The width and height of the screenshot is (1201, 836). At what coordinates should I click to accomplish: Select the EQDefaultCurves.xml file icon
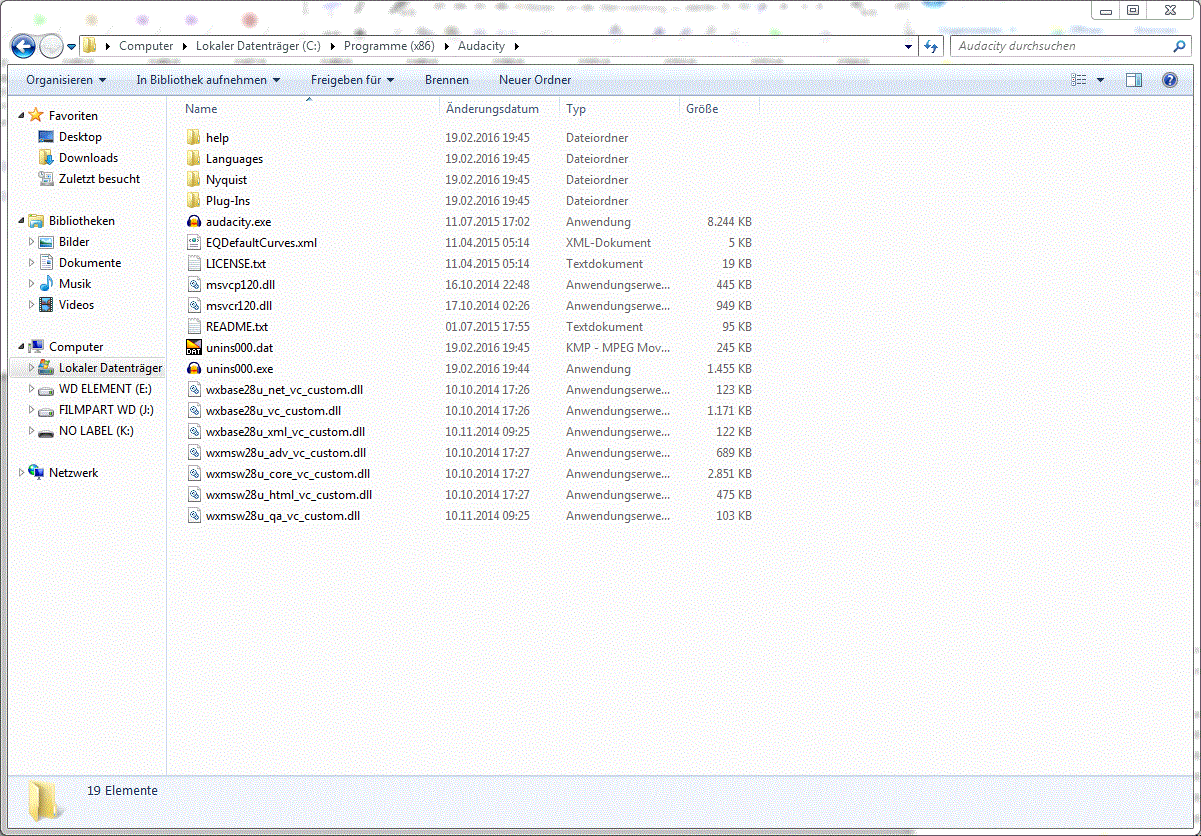coord(194,243)
